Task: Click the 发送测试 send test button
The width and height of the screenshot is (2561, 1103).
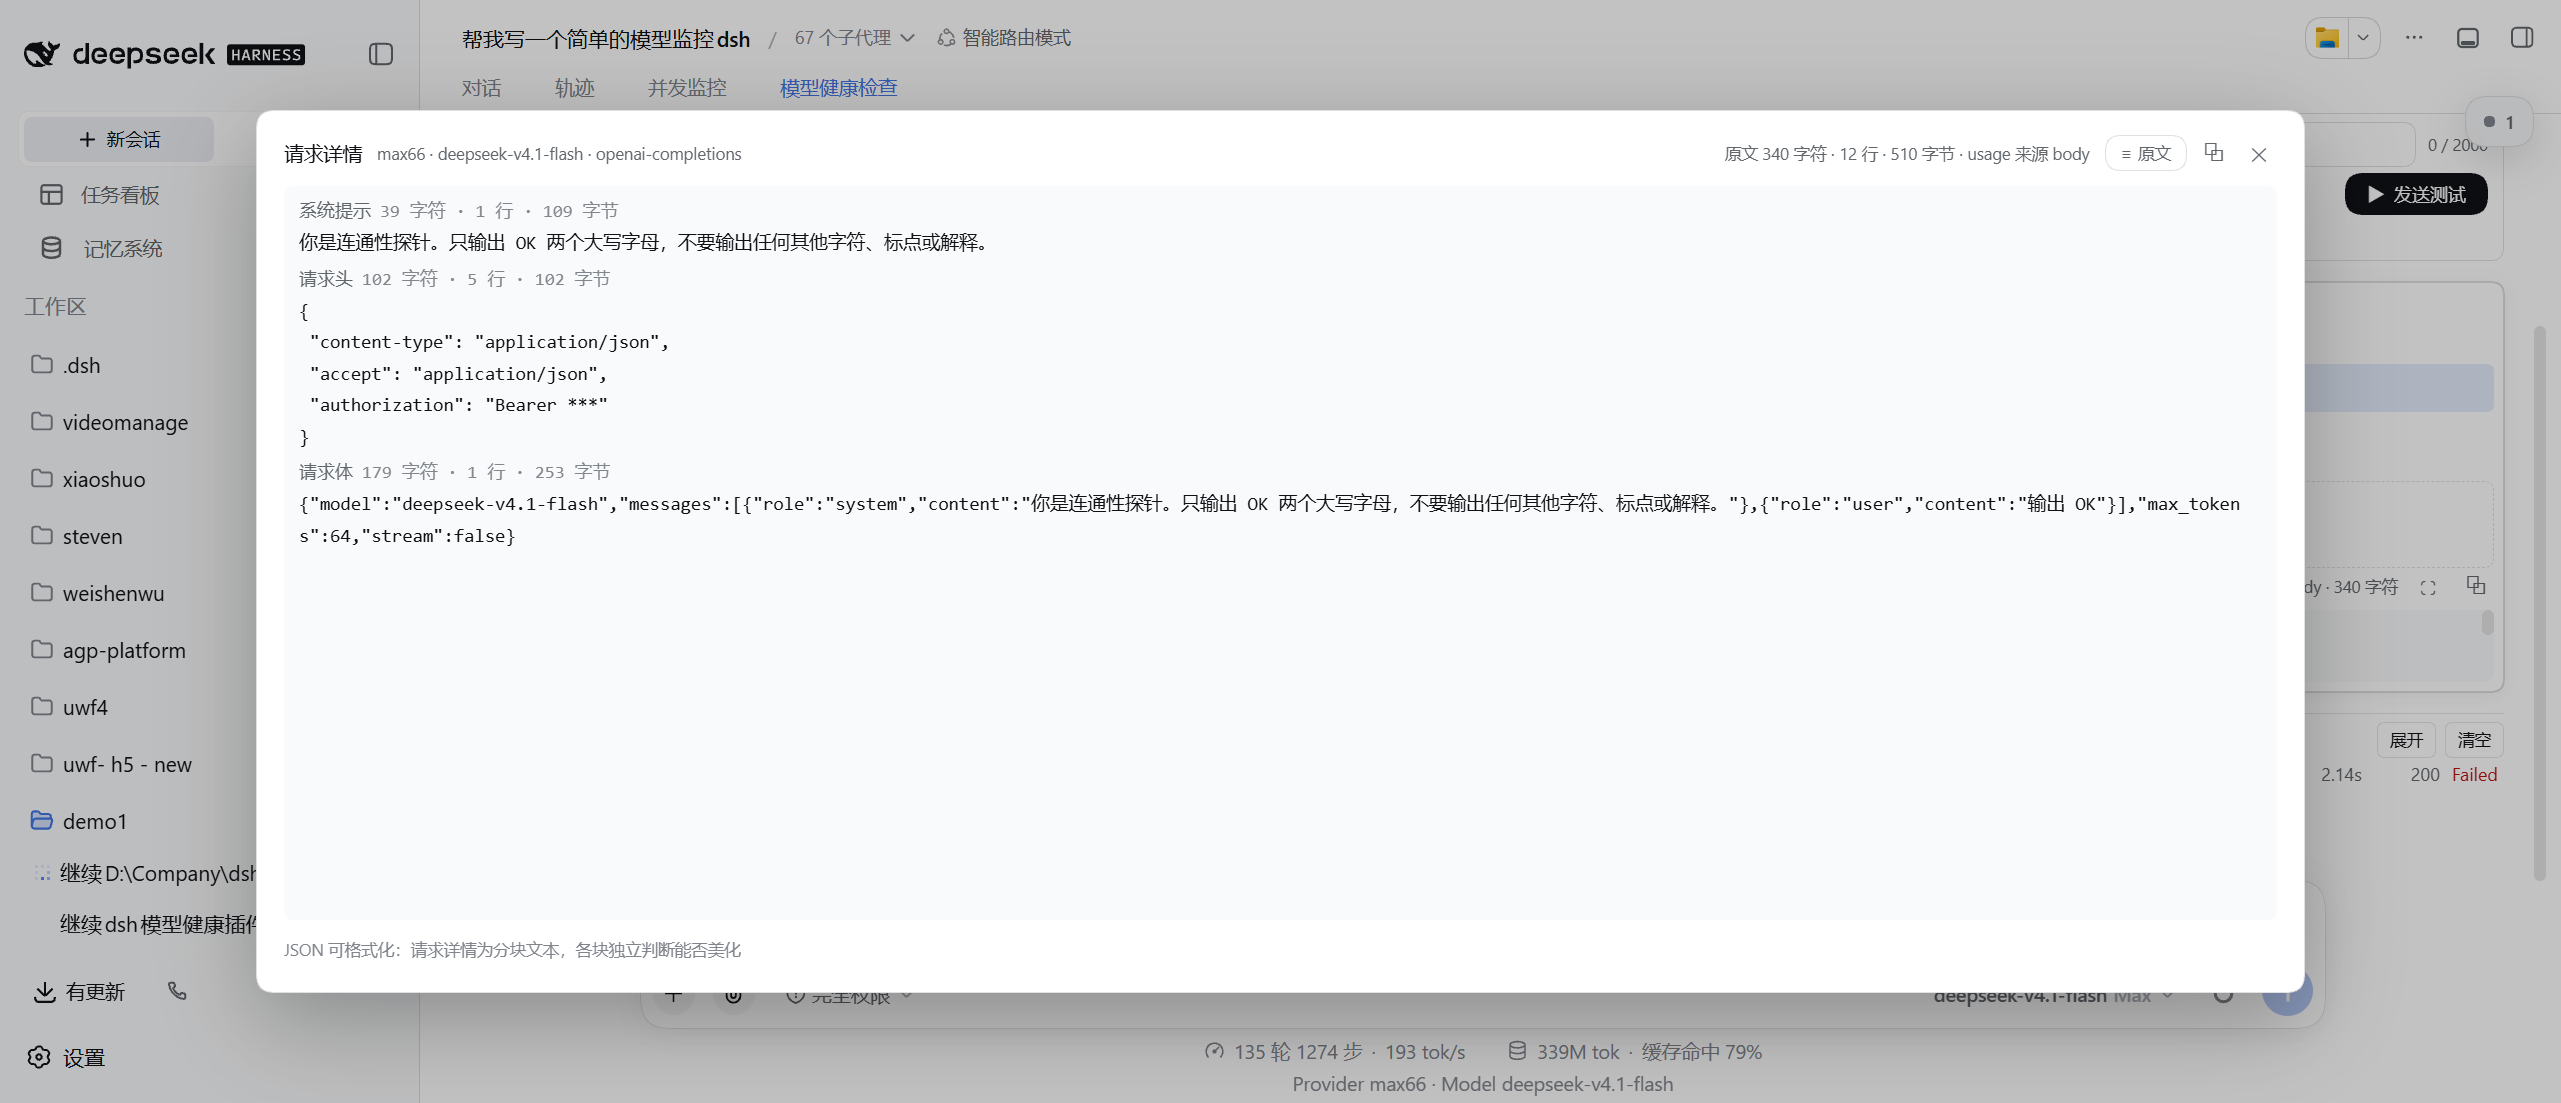Action: (x=2416, y=194)
